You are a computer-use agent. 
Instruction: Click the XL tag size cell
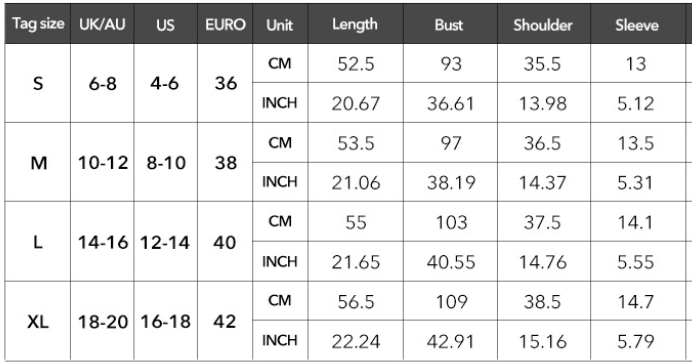click(38, 321)
